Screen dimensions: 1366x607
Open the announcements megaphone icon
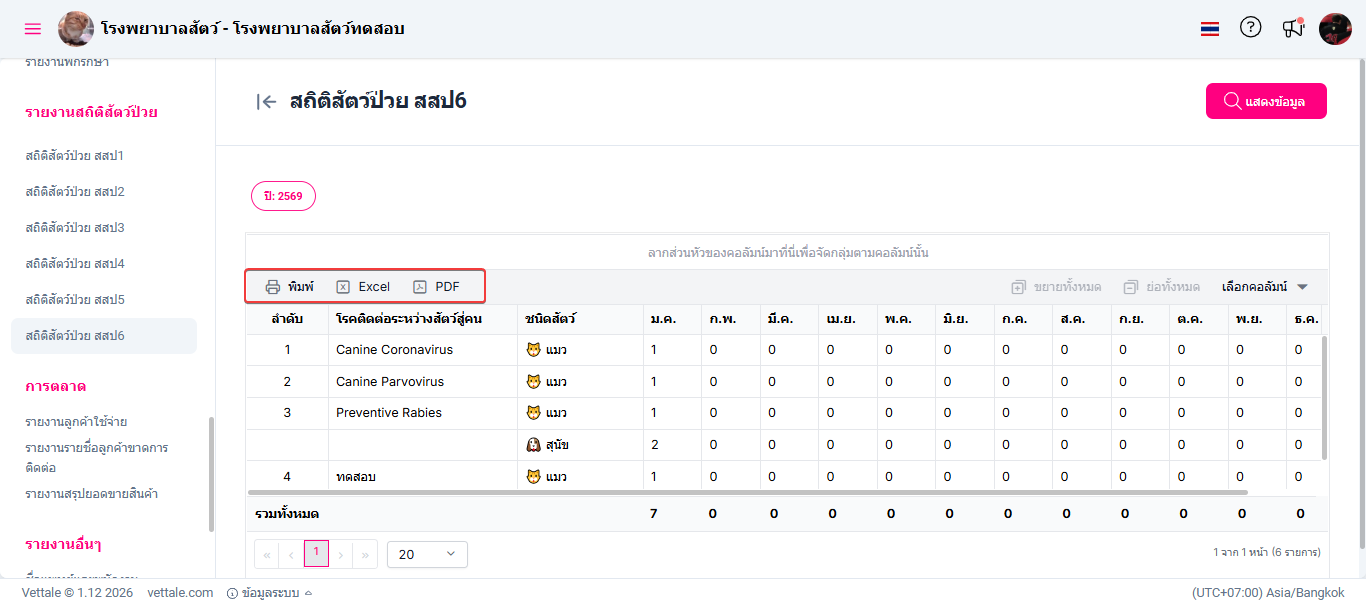(1293, 28)
